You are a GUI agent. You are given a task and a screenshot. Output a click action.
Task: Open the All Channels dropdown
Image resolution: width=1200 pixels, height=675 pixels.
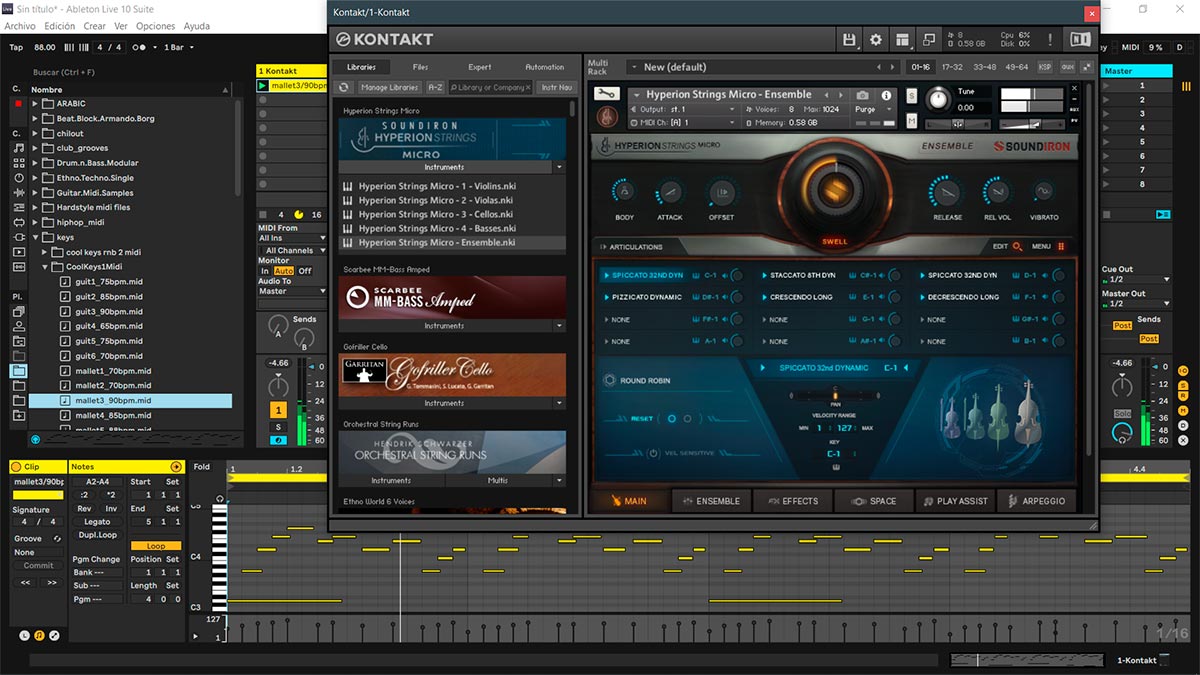click(292, 250)
